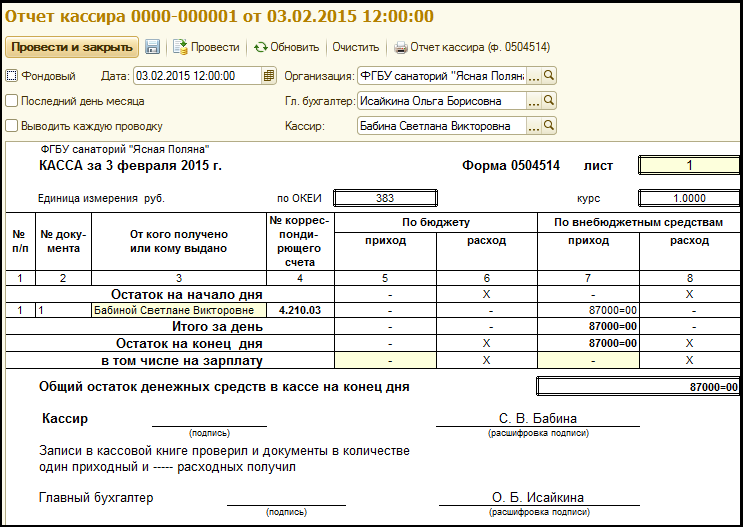
Task: Click the 'Организация' input field
Action: [442, 76]
